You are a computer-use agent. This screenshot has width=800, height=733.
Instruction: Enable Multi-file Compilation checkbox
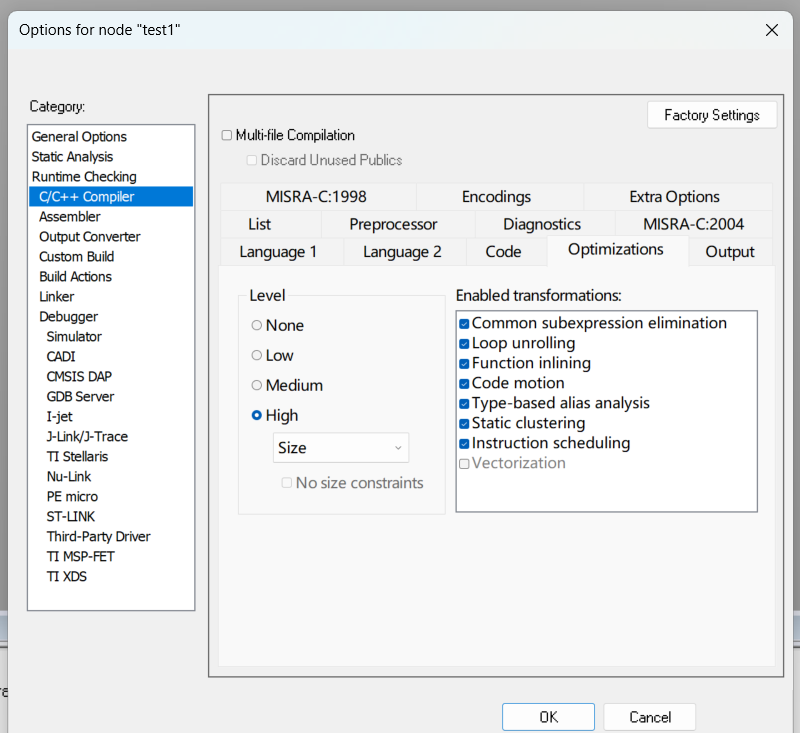[x=227, y=135]
